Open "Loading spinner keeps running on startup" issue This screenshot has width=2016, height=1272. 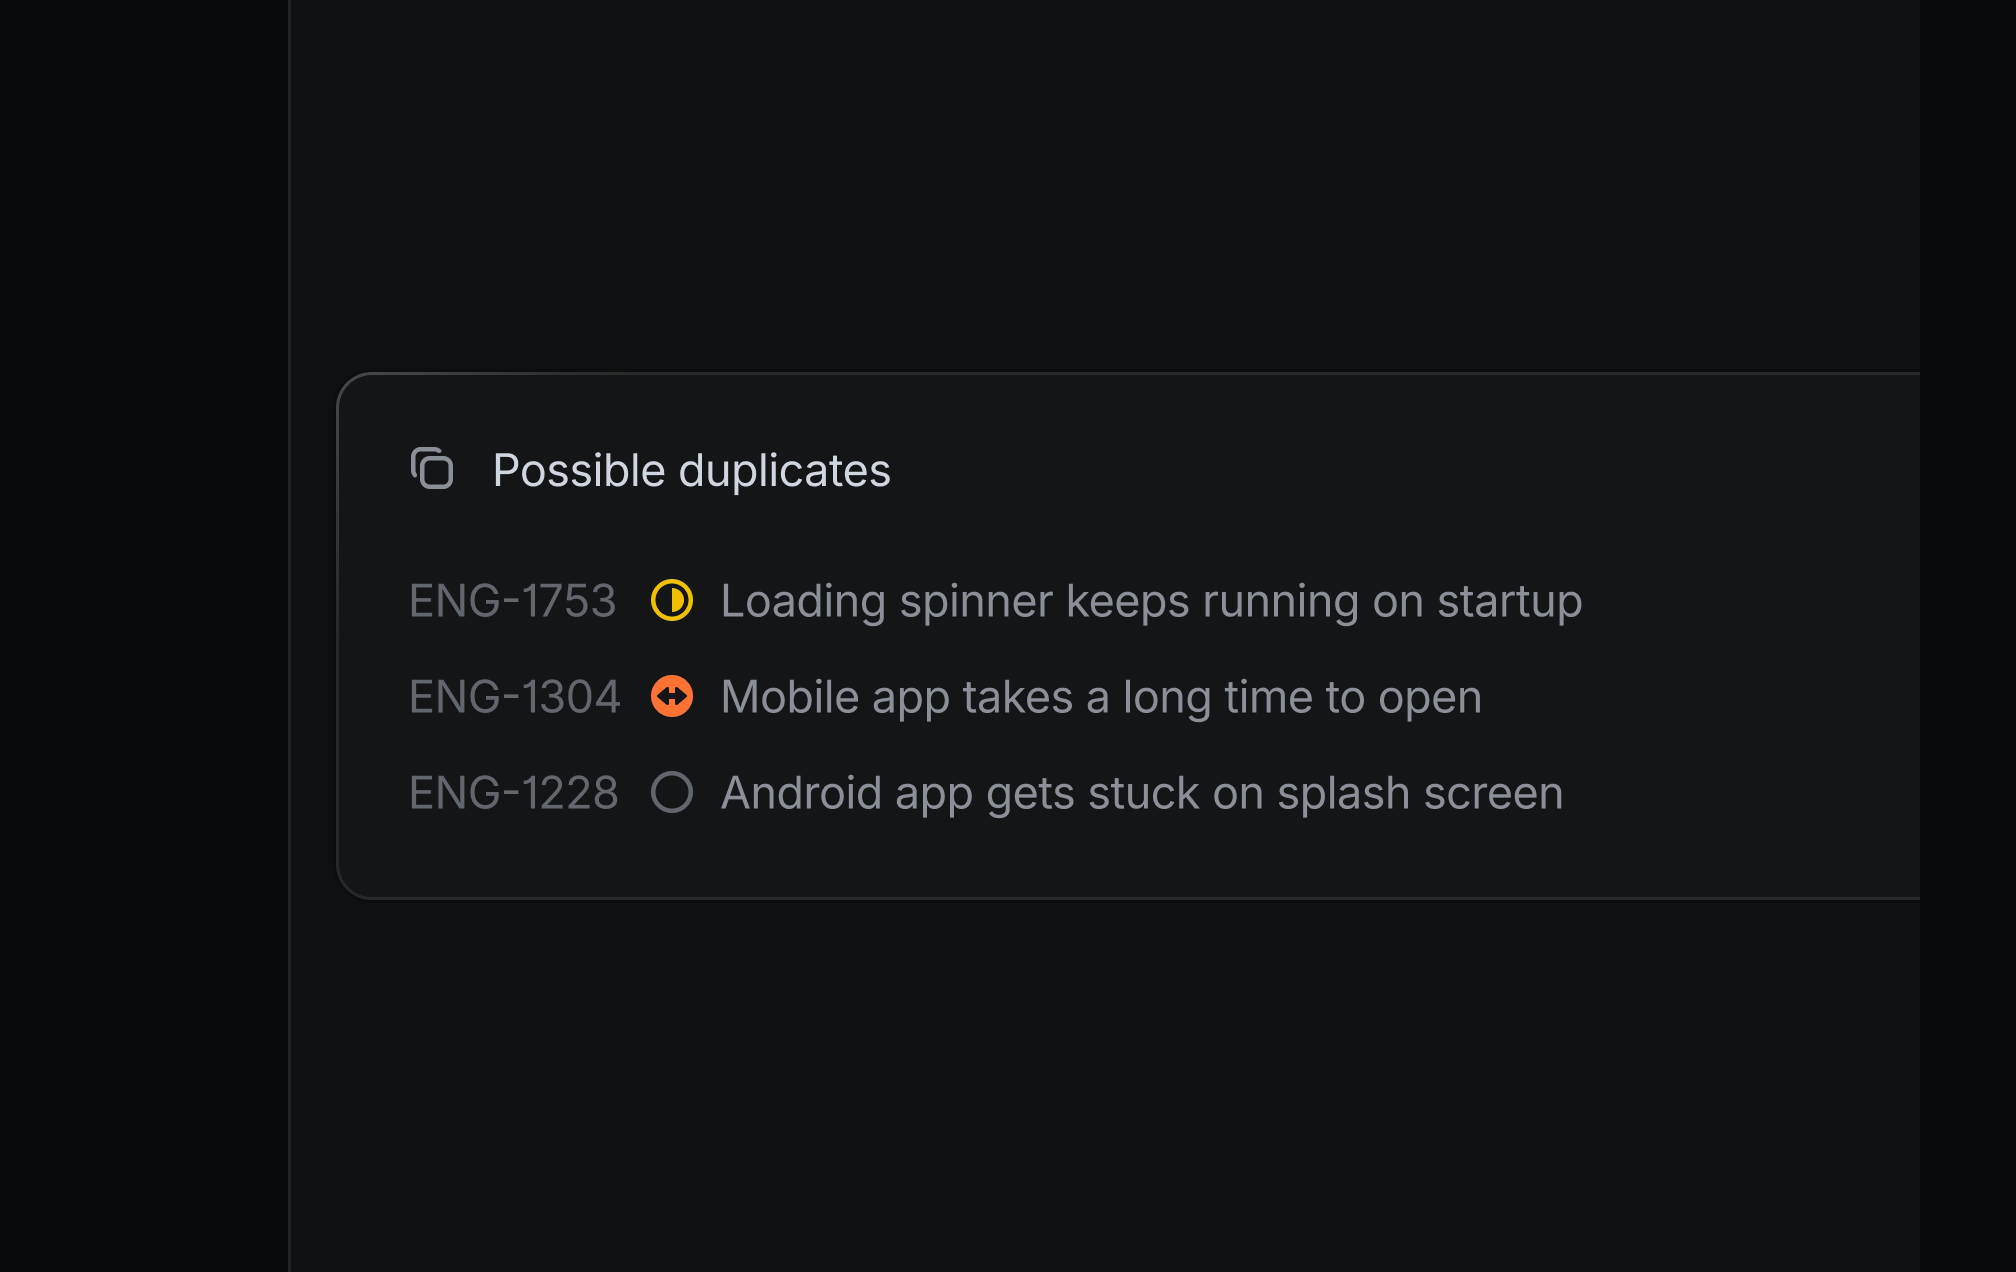coord(1150,601)
